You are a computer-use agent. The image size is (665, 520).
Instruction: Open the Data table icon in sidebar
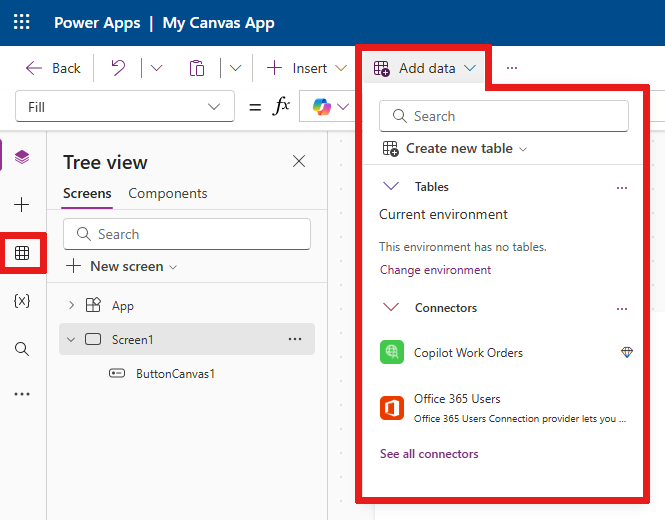pos(22,253)
